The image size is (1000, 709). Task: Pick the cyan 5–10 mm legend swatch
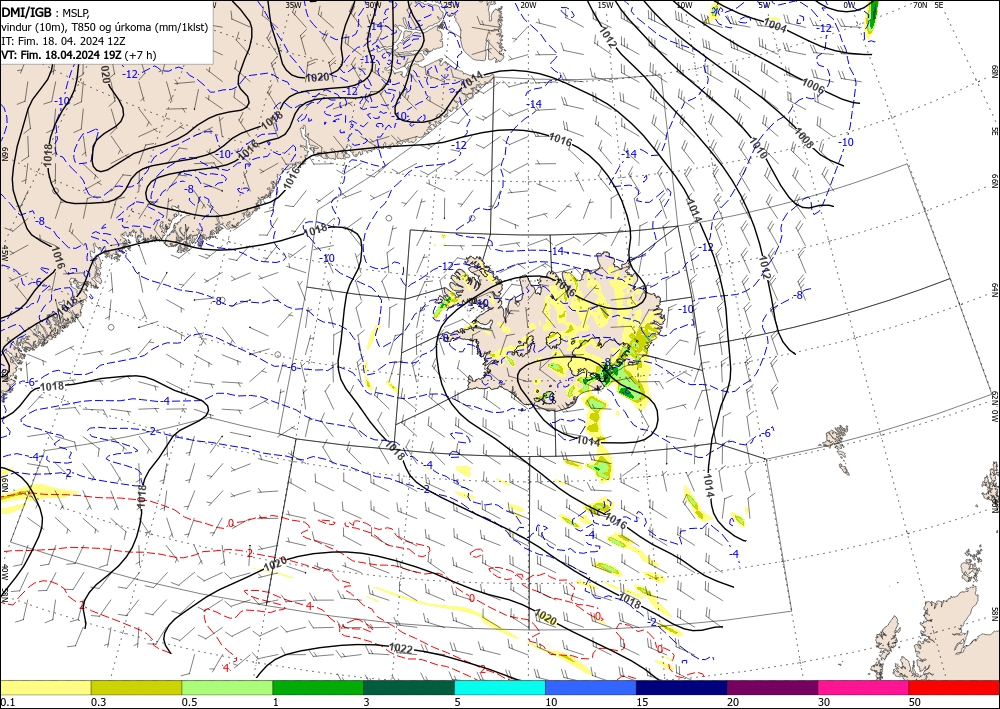point(500,687)
